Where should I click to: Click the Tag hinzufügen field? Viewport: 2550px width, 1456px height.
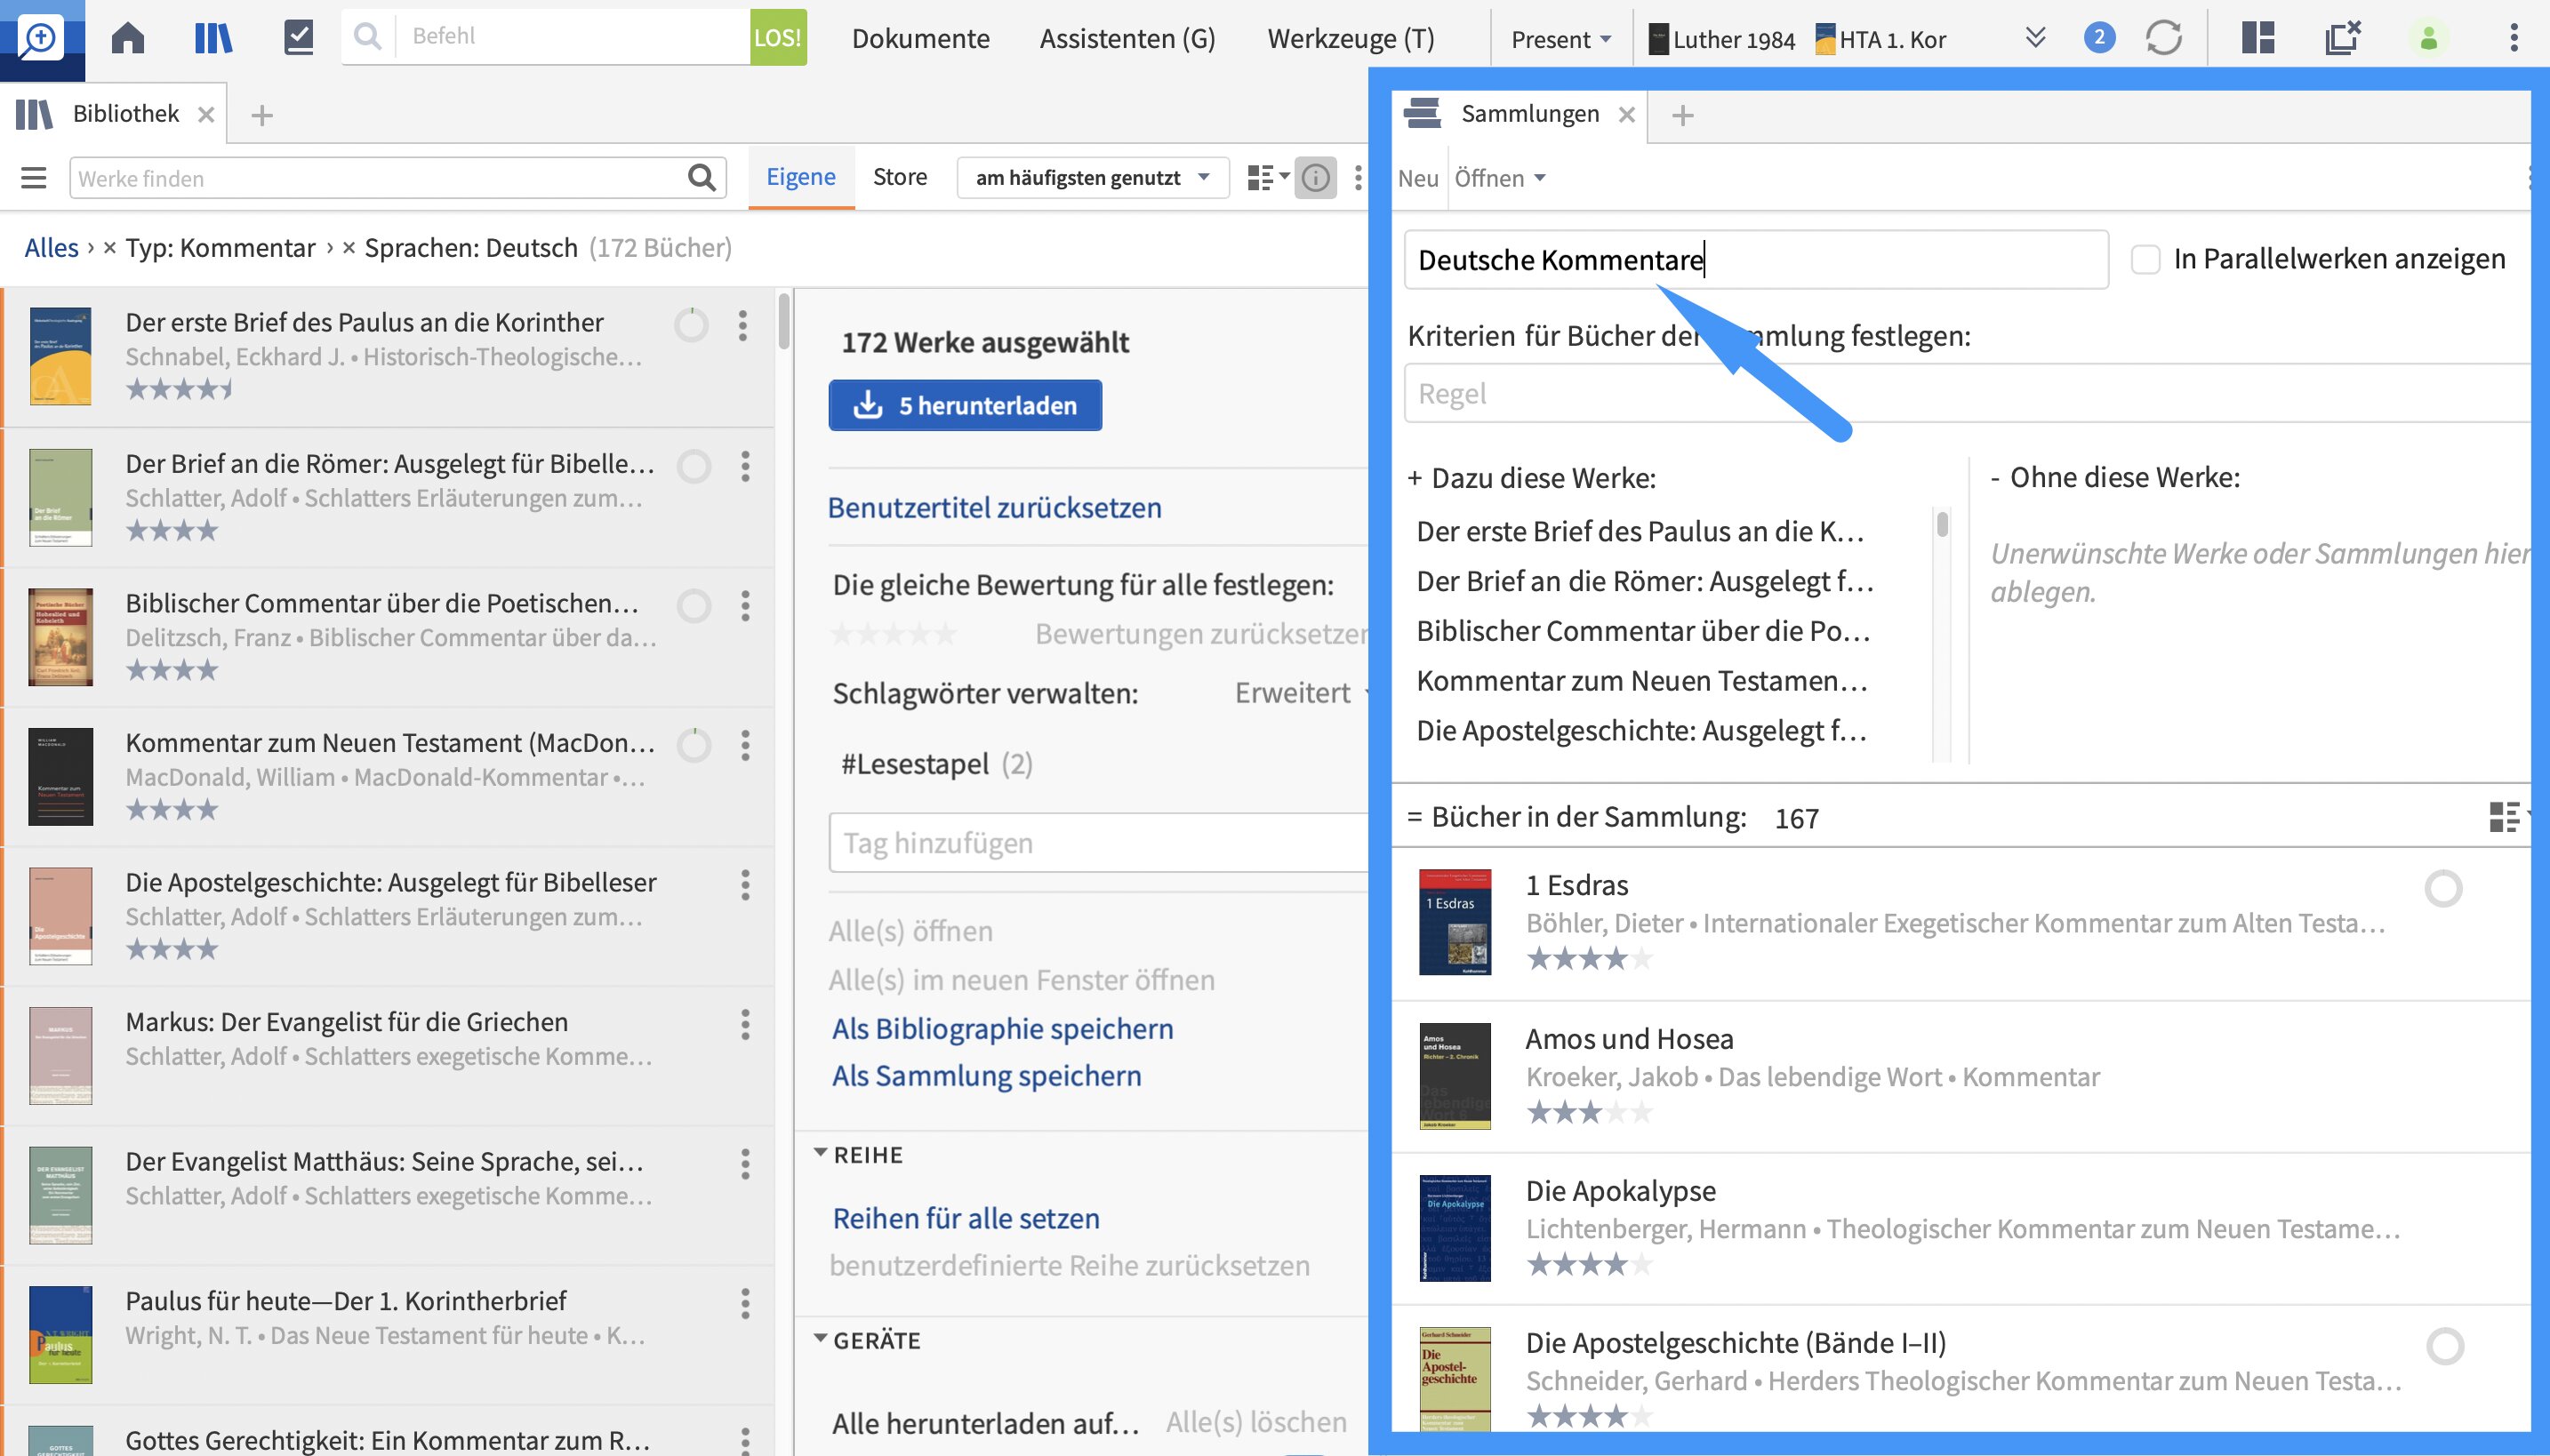point(1098,843)
